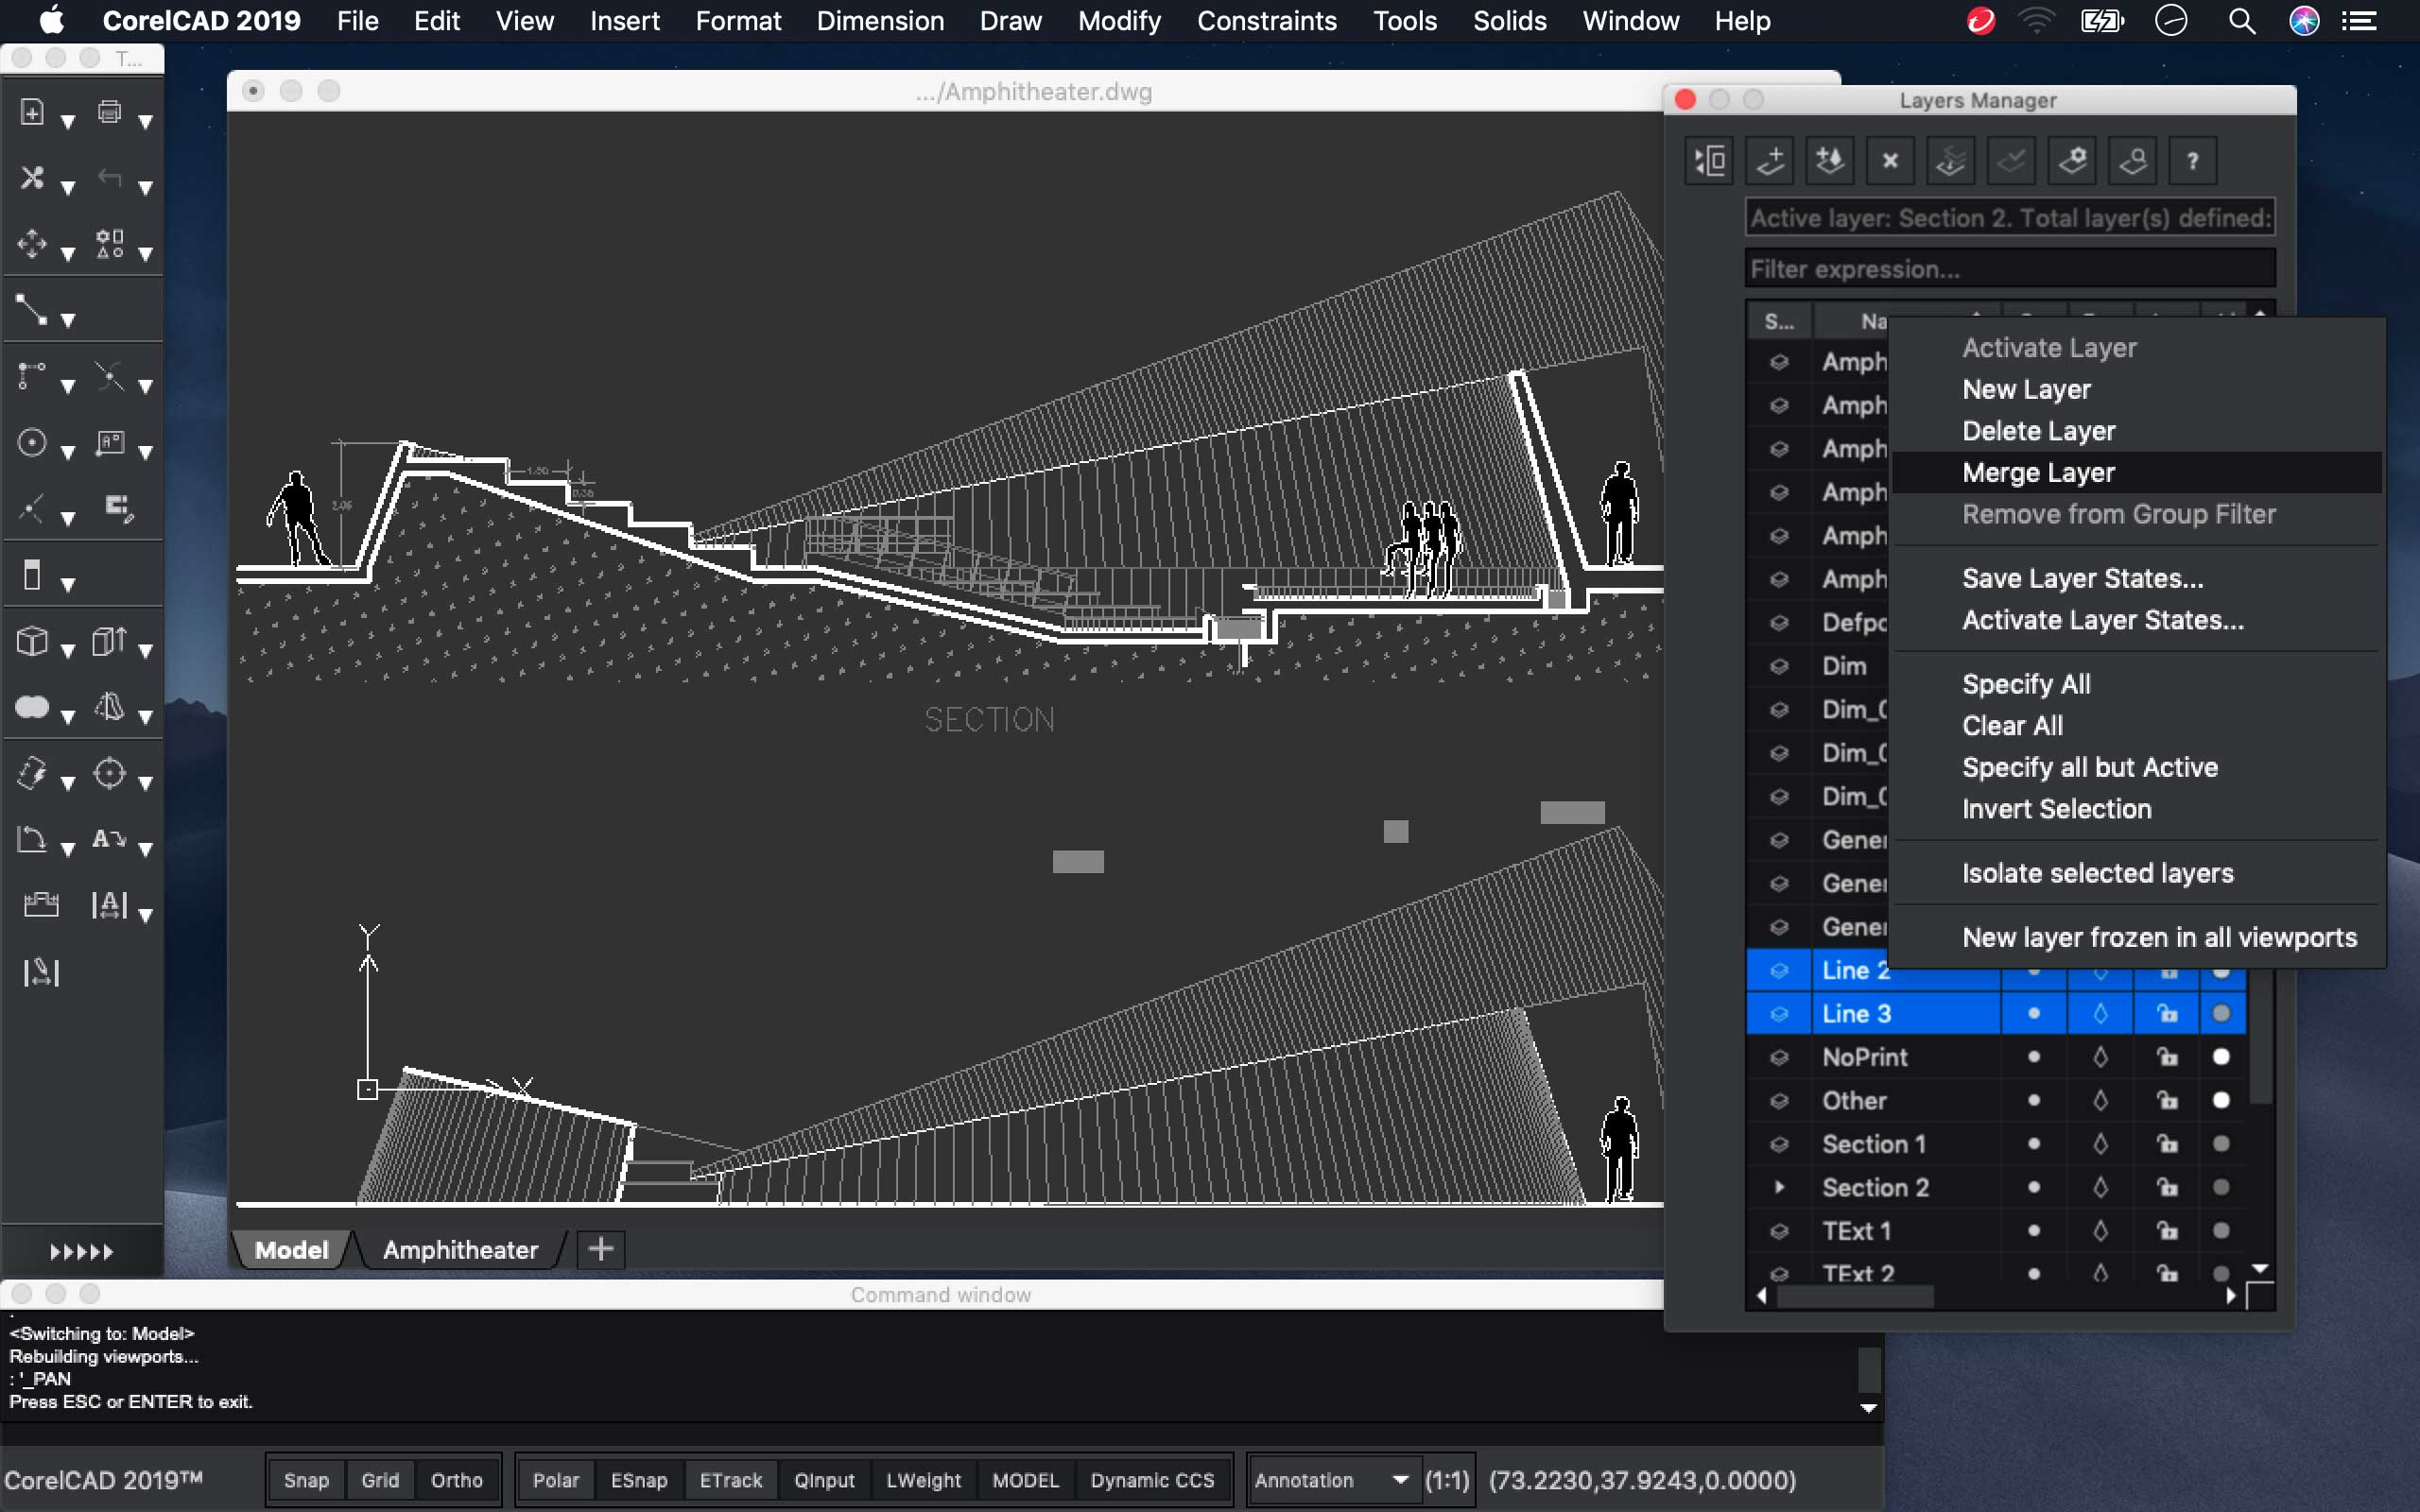The image size is (2420, 1512).
Task: Toggle Ortho mode in status bar
Action: (456, 1480)
